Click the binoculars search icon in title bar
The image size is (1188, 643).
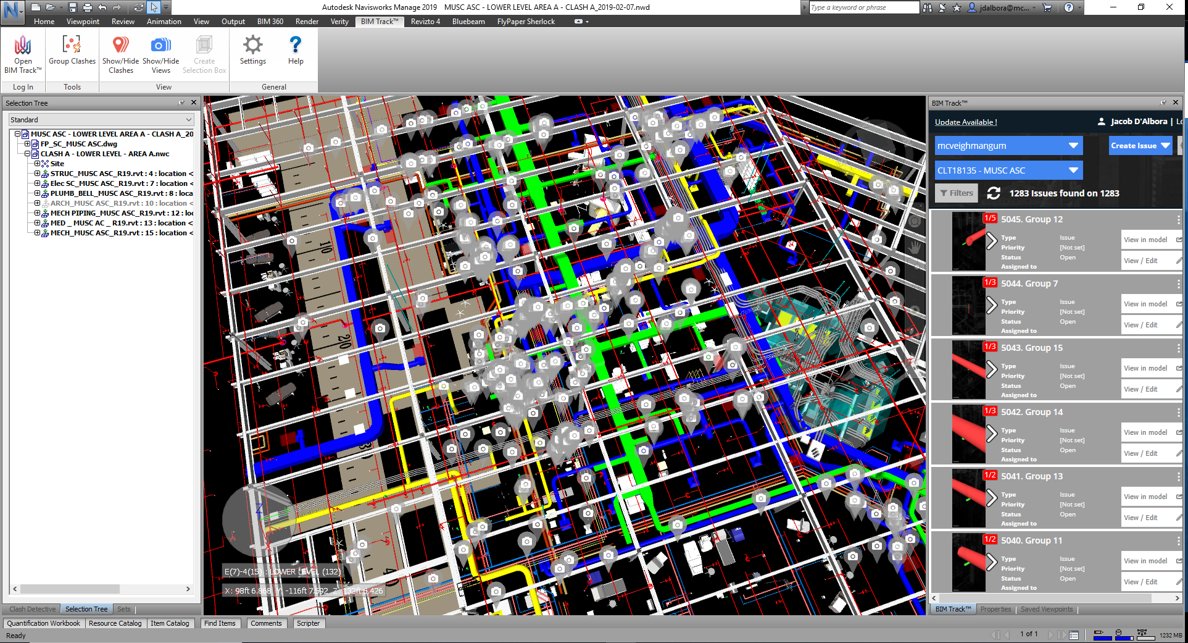click(x=927, y=7)
